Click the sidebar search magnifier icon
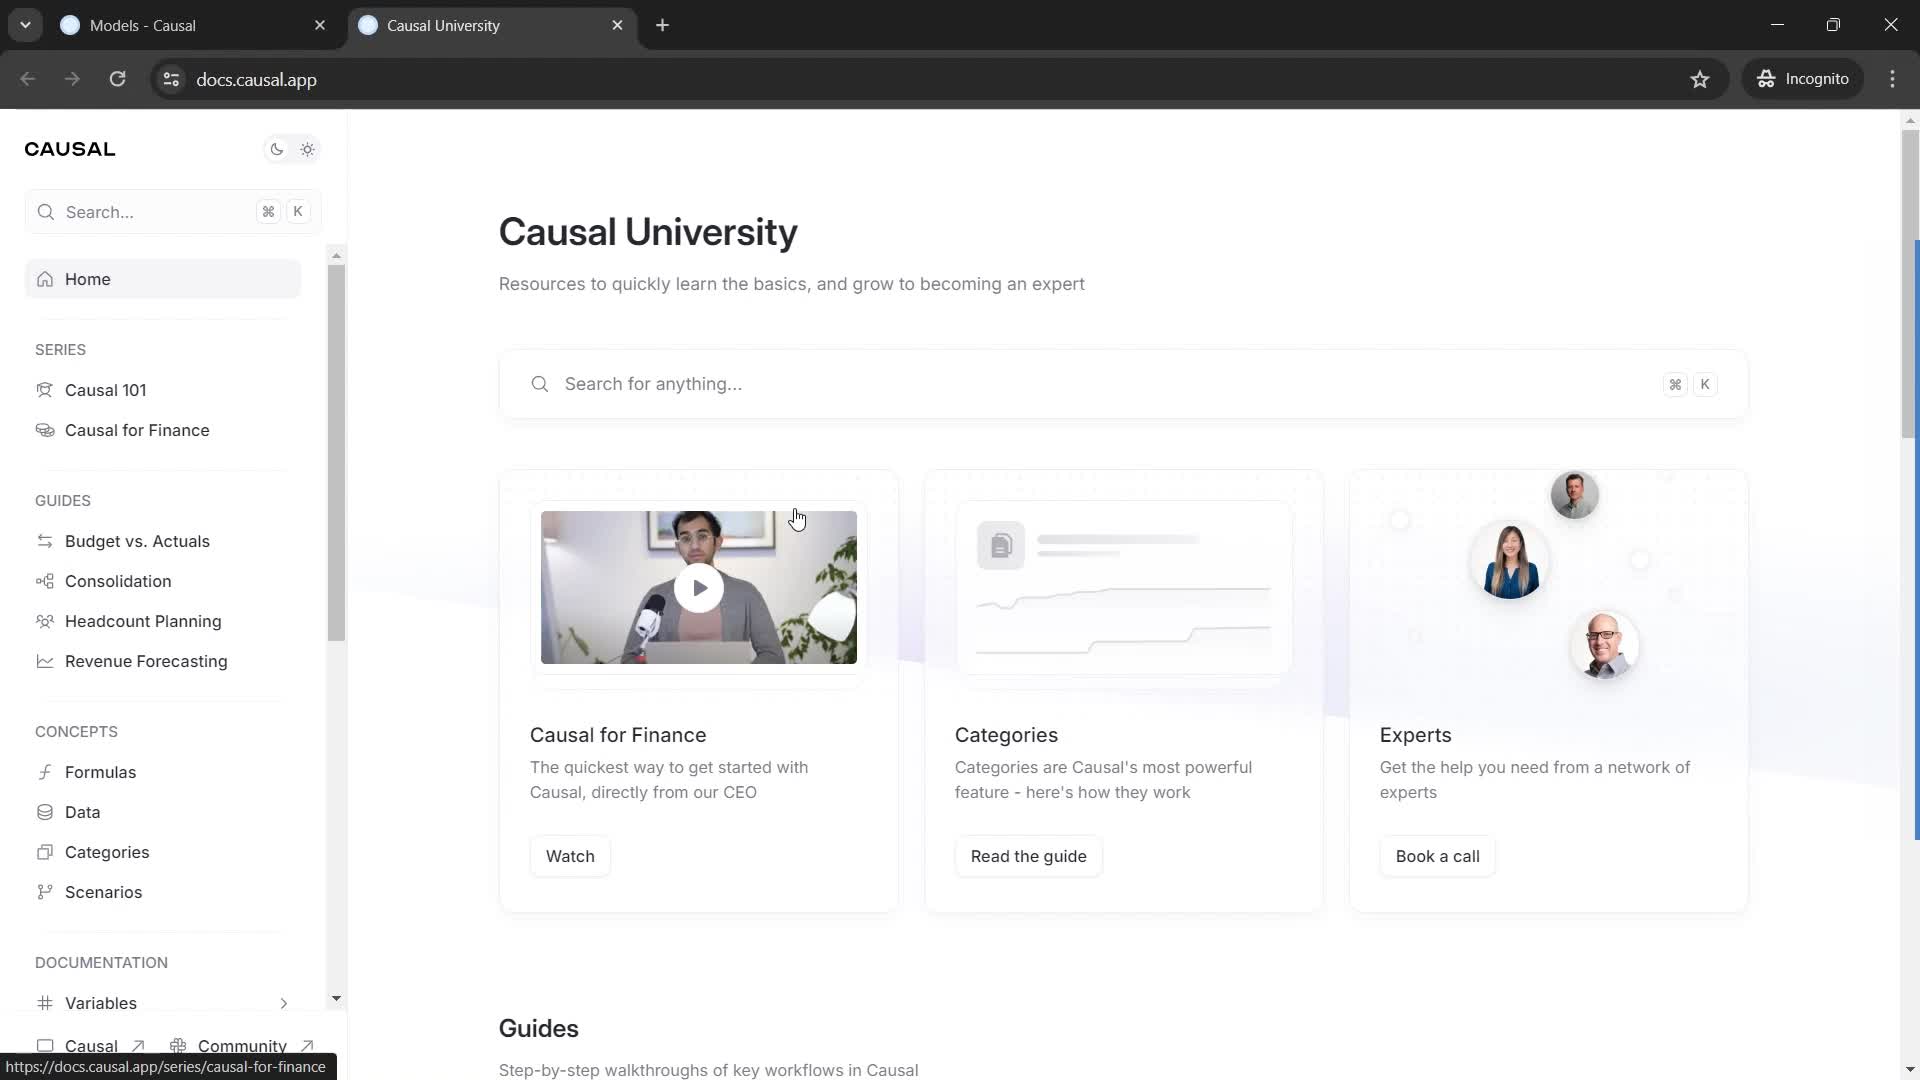The width and height of the screenshot is (1920, 1080). [46, 212]
